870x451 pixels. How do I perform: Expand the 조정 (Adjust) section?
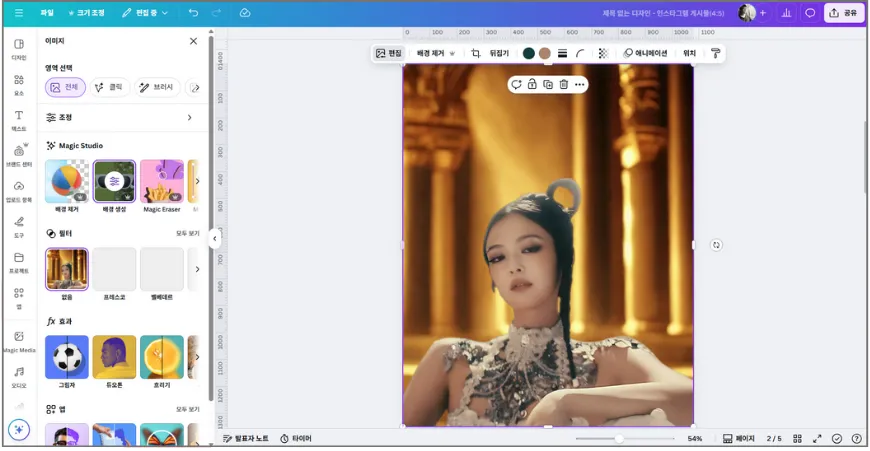[x=121, y=118]
